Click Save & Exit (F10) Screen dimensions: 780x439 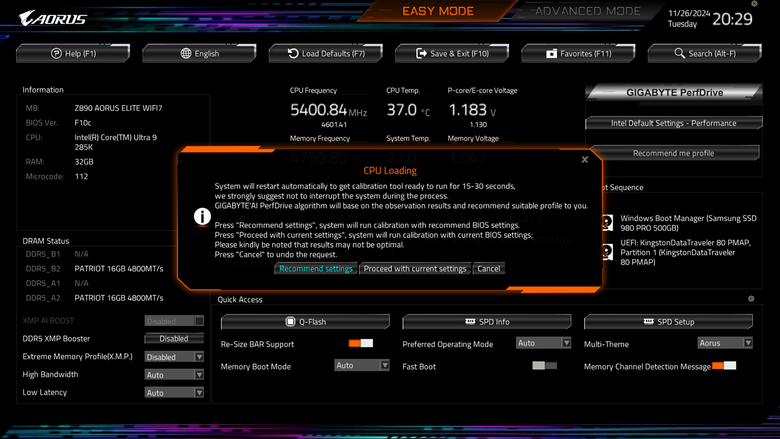452,53
